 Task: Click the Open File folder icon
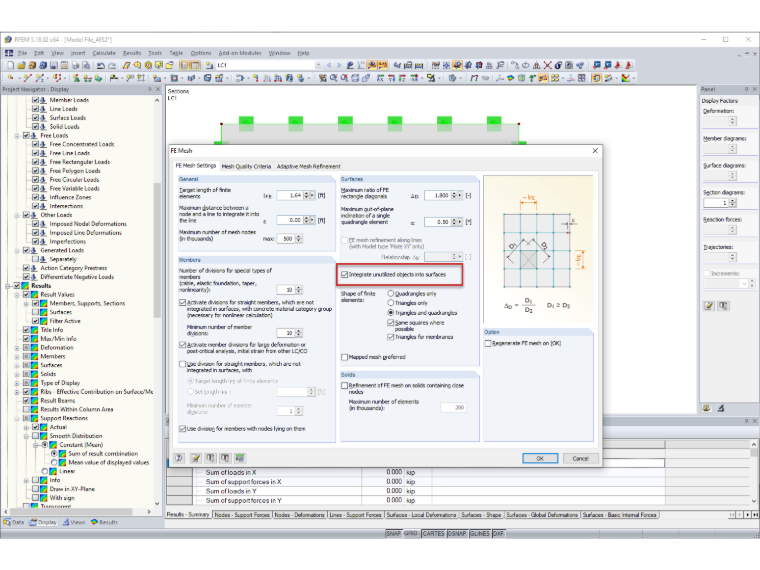coord(21,65)
